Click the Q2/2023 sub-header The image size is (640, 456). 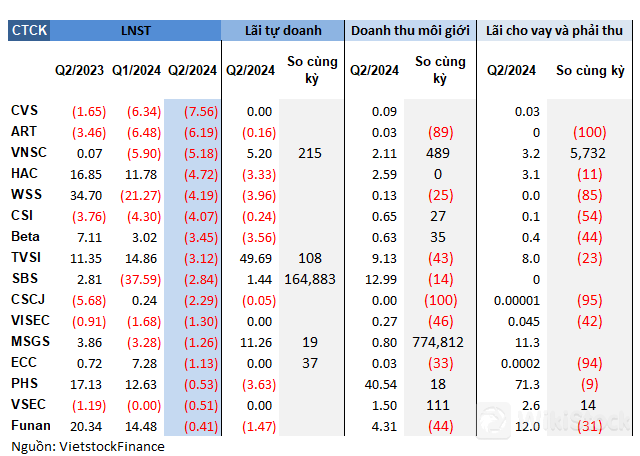pos(79,70)
